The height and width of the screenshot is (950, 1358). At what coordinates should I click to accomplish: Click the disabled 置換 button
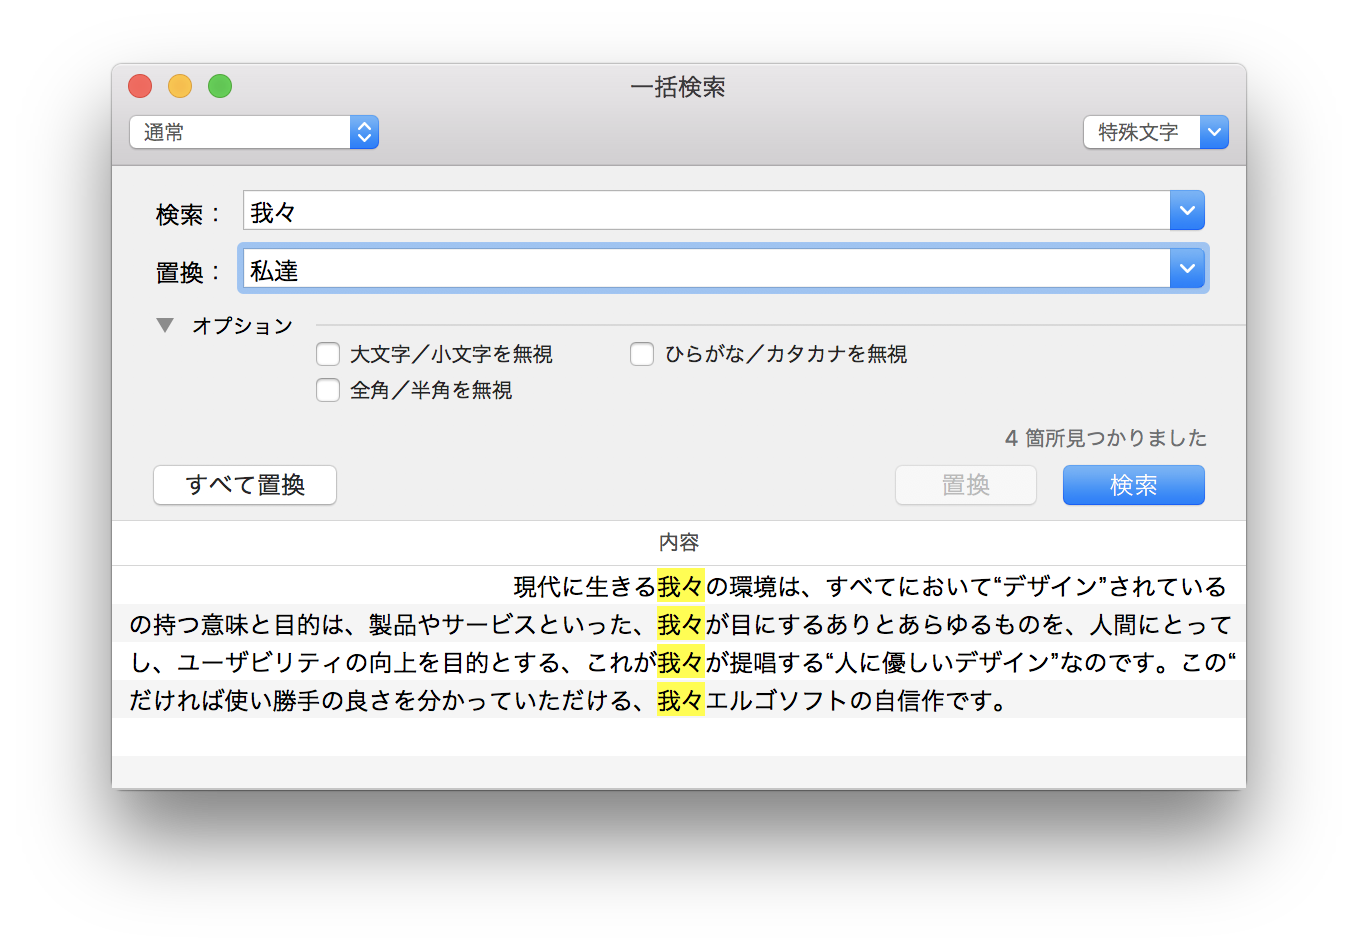click(x=966, y=485)
